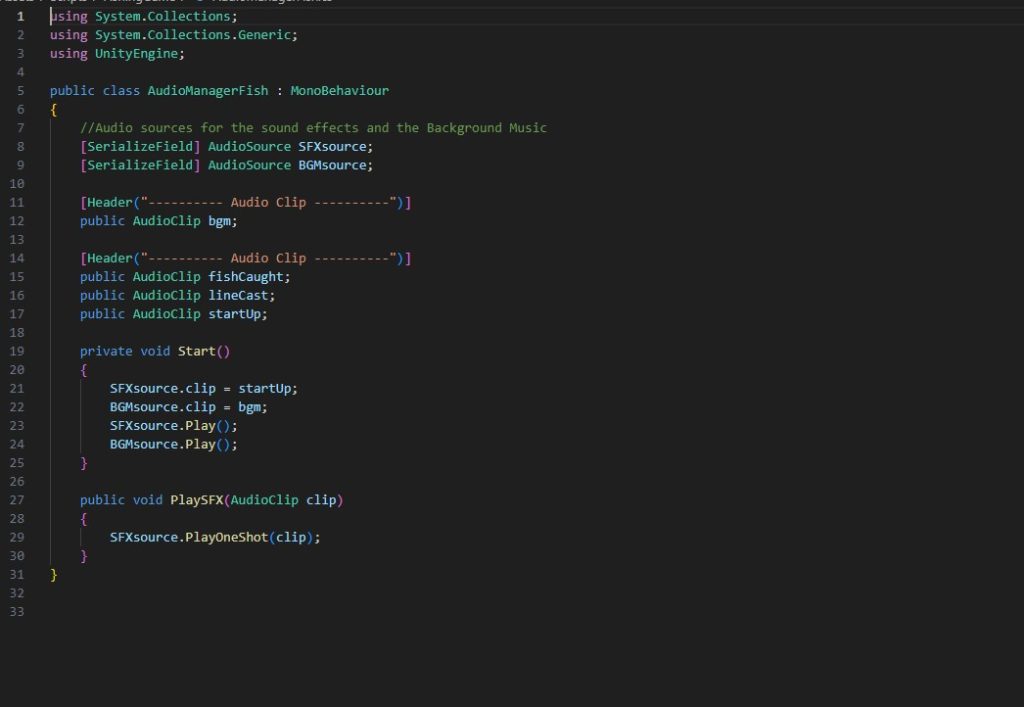1024x707 pixels.
Task: Click the first Header attribute on line 11
Action: pos(106,203)
